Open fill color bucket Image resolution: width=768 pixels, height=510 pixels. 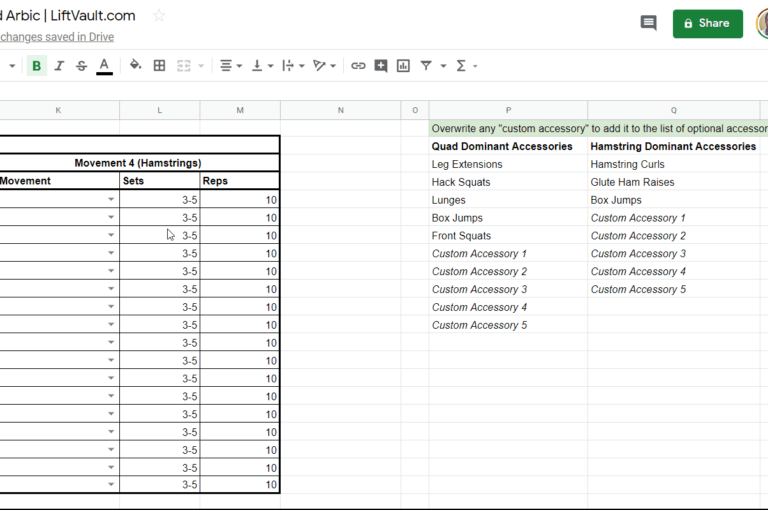[135, 65]
